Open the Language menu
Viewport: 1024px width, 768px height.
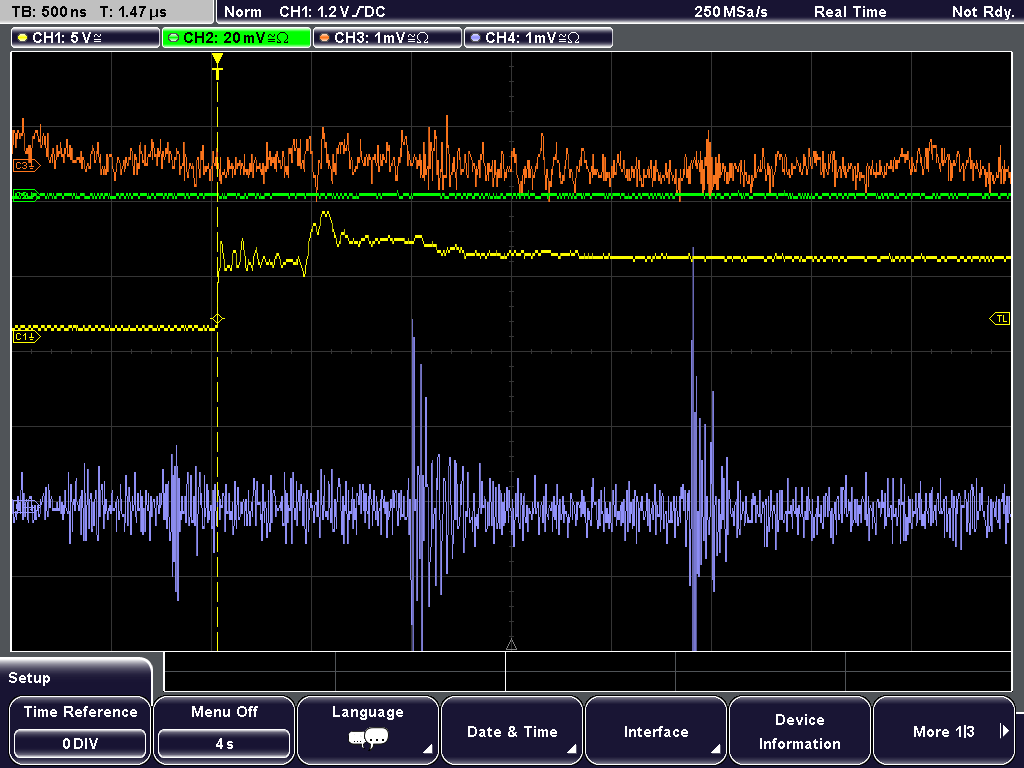click(368, 729)
